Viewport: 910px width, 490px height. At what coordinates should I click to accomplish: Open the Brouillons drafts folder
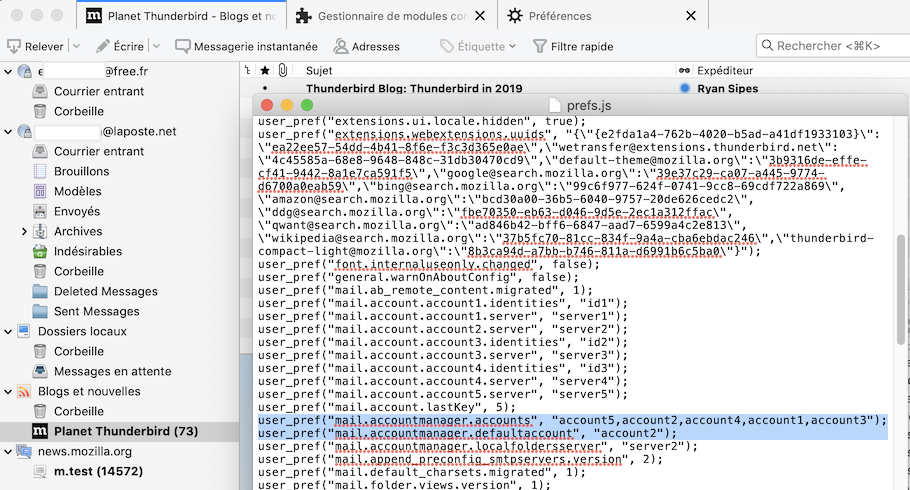[81, 171]
